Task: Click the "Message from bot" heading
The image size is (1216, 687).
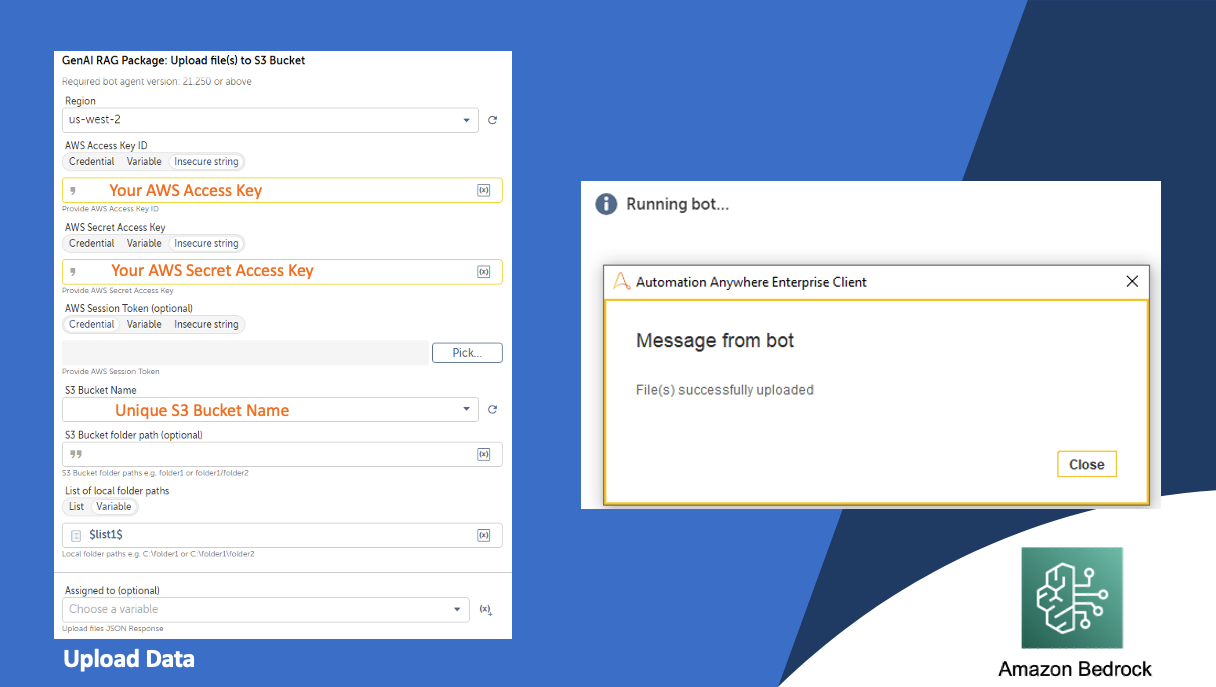Action: click(x=715, y=341)
